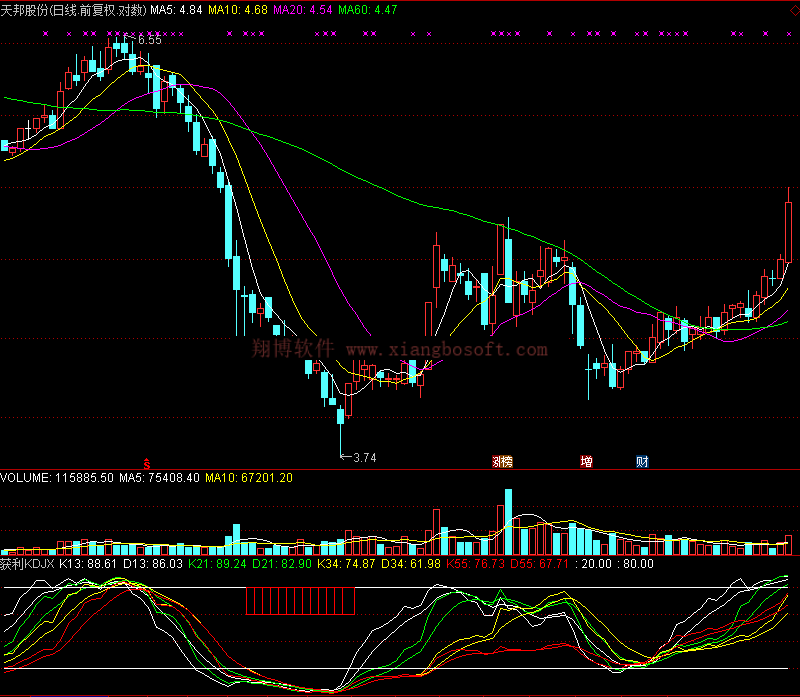Select the D13: 86.03 value

click(x=153, y=564)
